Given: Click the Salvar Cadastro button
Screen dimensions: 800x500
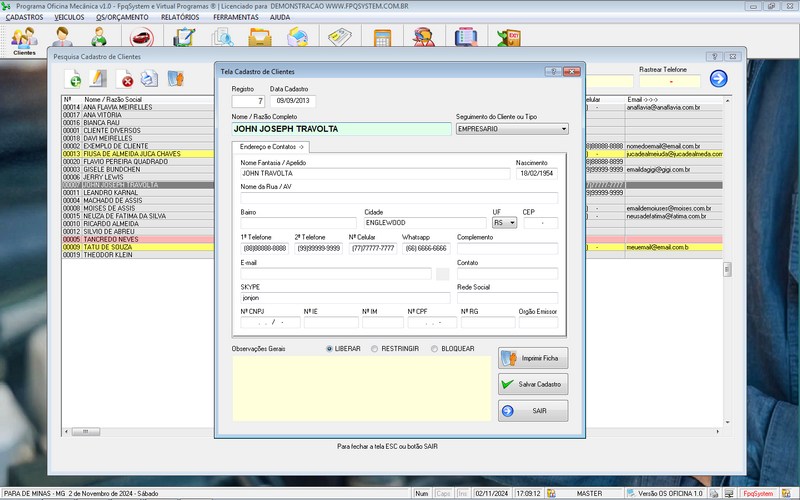Looking at the screenshot, I should 532,384.
